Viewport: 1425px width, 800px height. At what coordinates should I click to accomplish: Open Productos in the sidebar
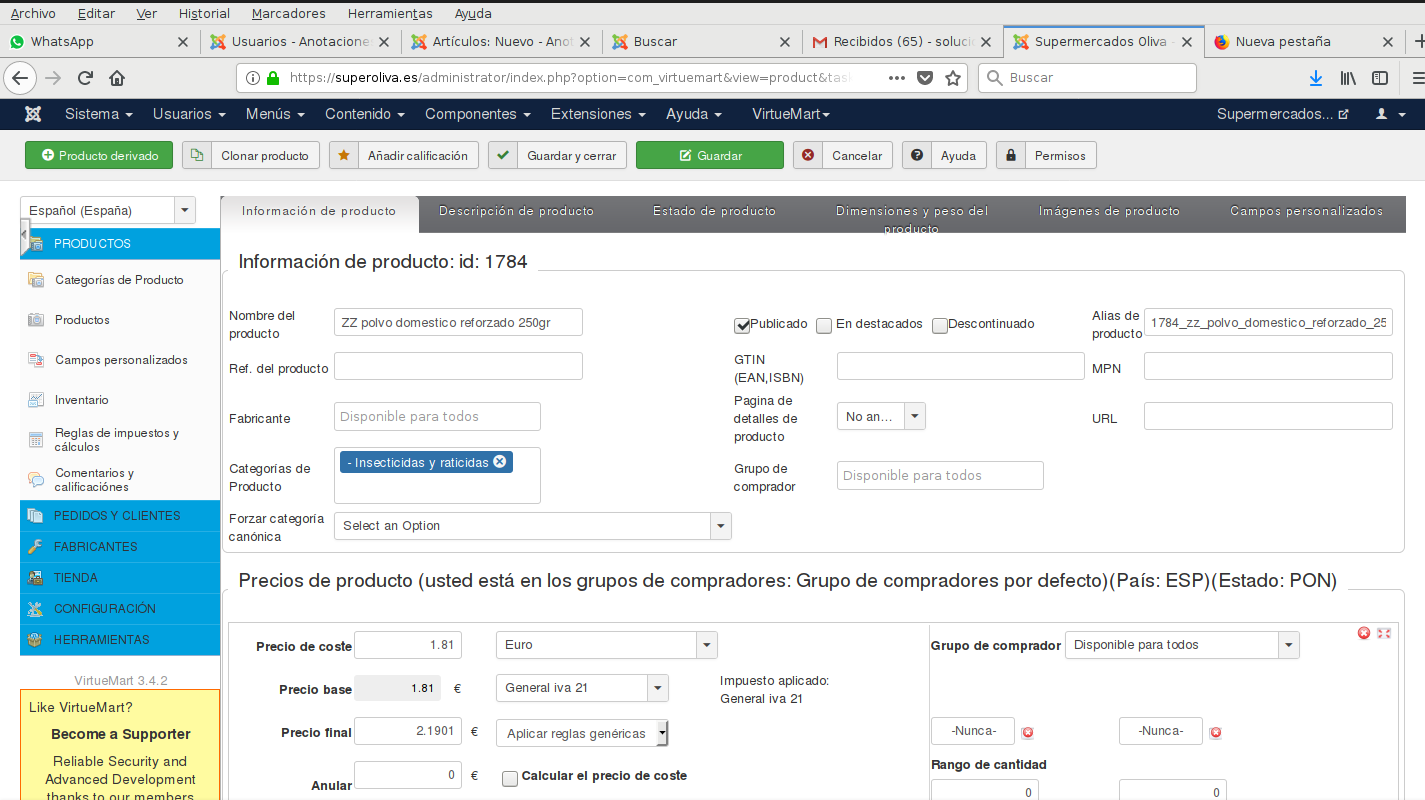(x=82, y=320)
